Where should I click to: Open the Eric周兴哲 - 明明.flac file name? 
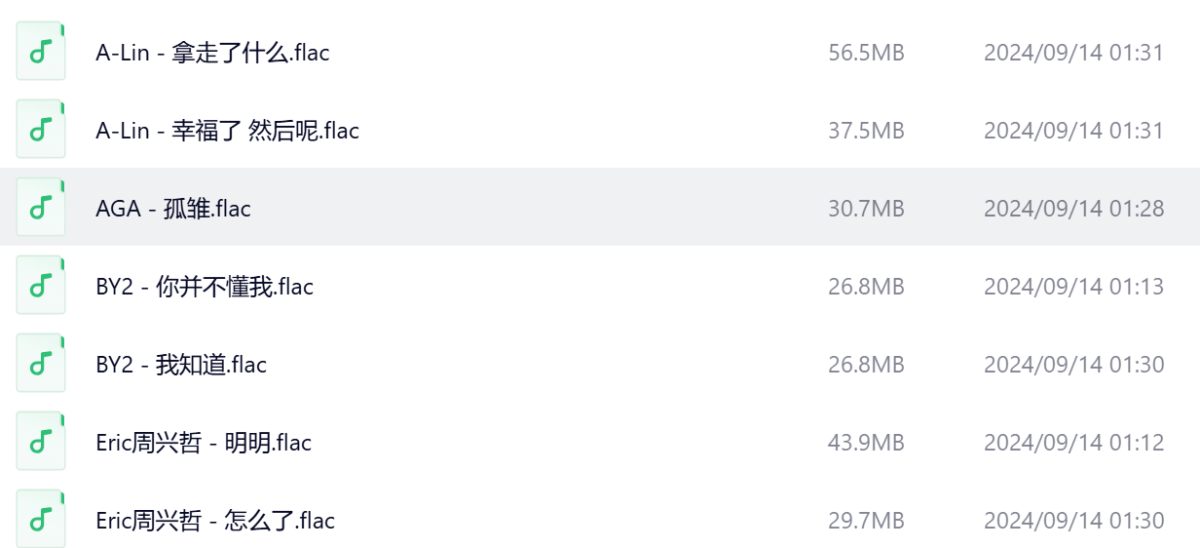[x=203, y=443]
